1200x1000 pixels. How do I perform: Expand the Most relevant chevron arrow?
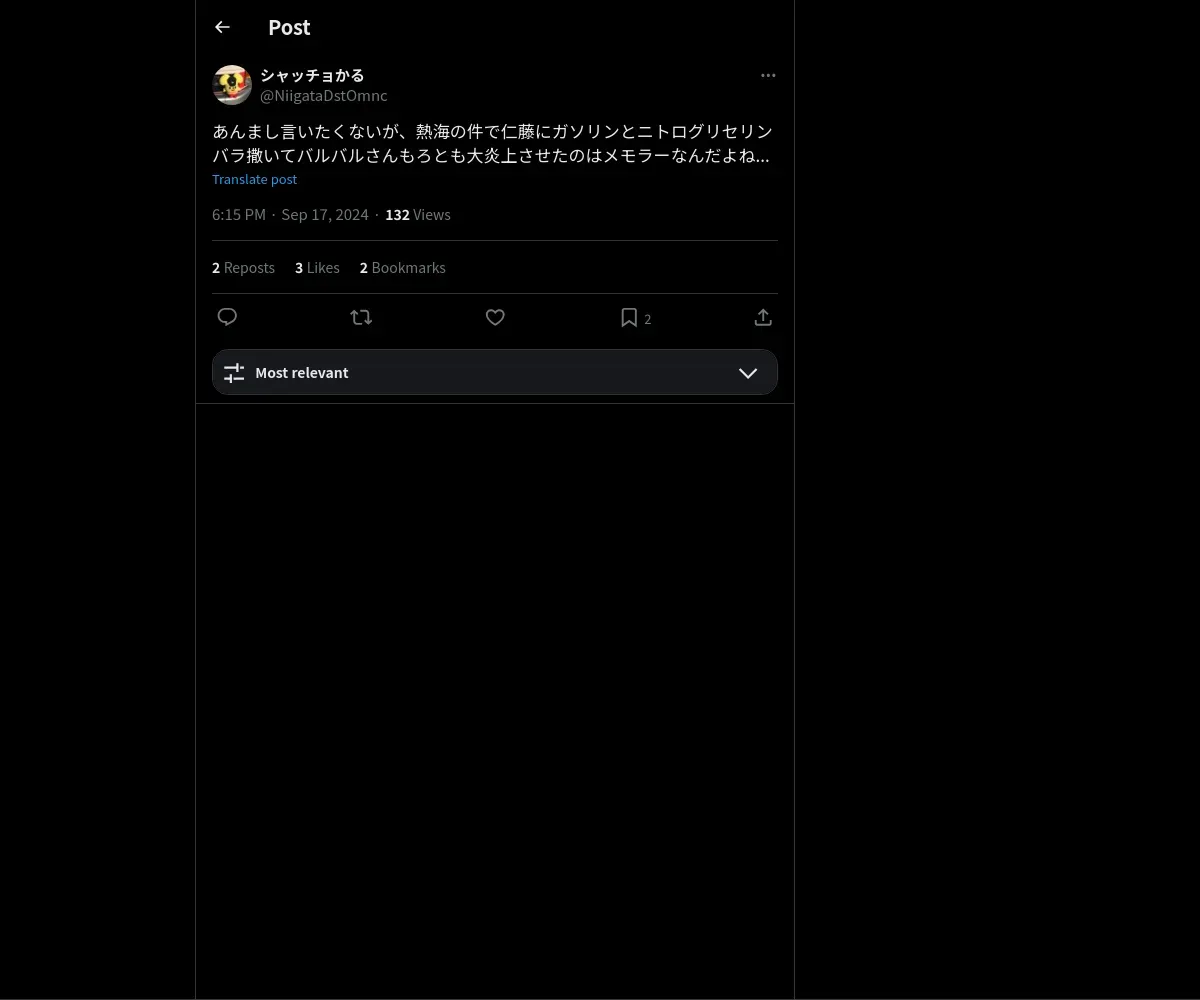[x=748, y=373]
